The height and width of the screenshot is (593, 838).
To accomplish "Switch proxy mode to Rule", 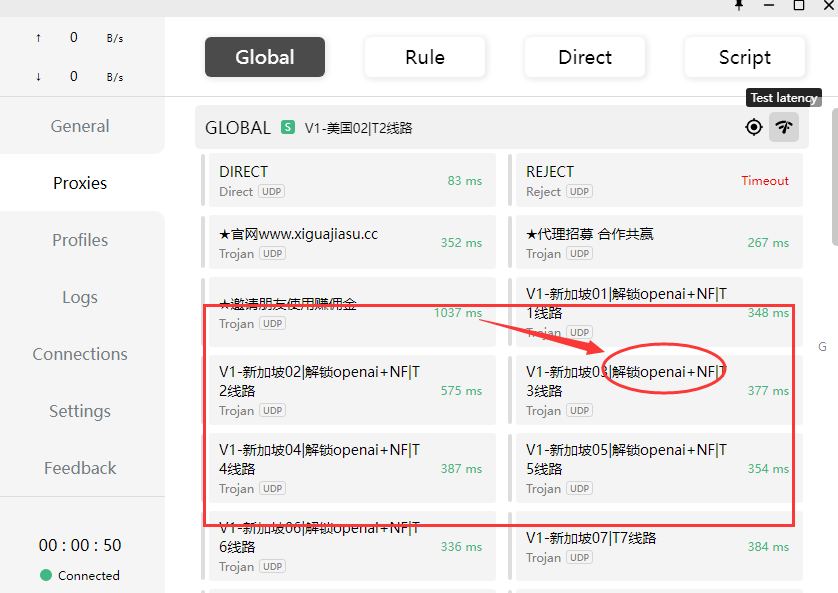I will (425, 57).
